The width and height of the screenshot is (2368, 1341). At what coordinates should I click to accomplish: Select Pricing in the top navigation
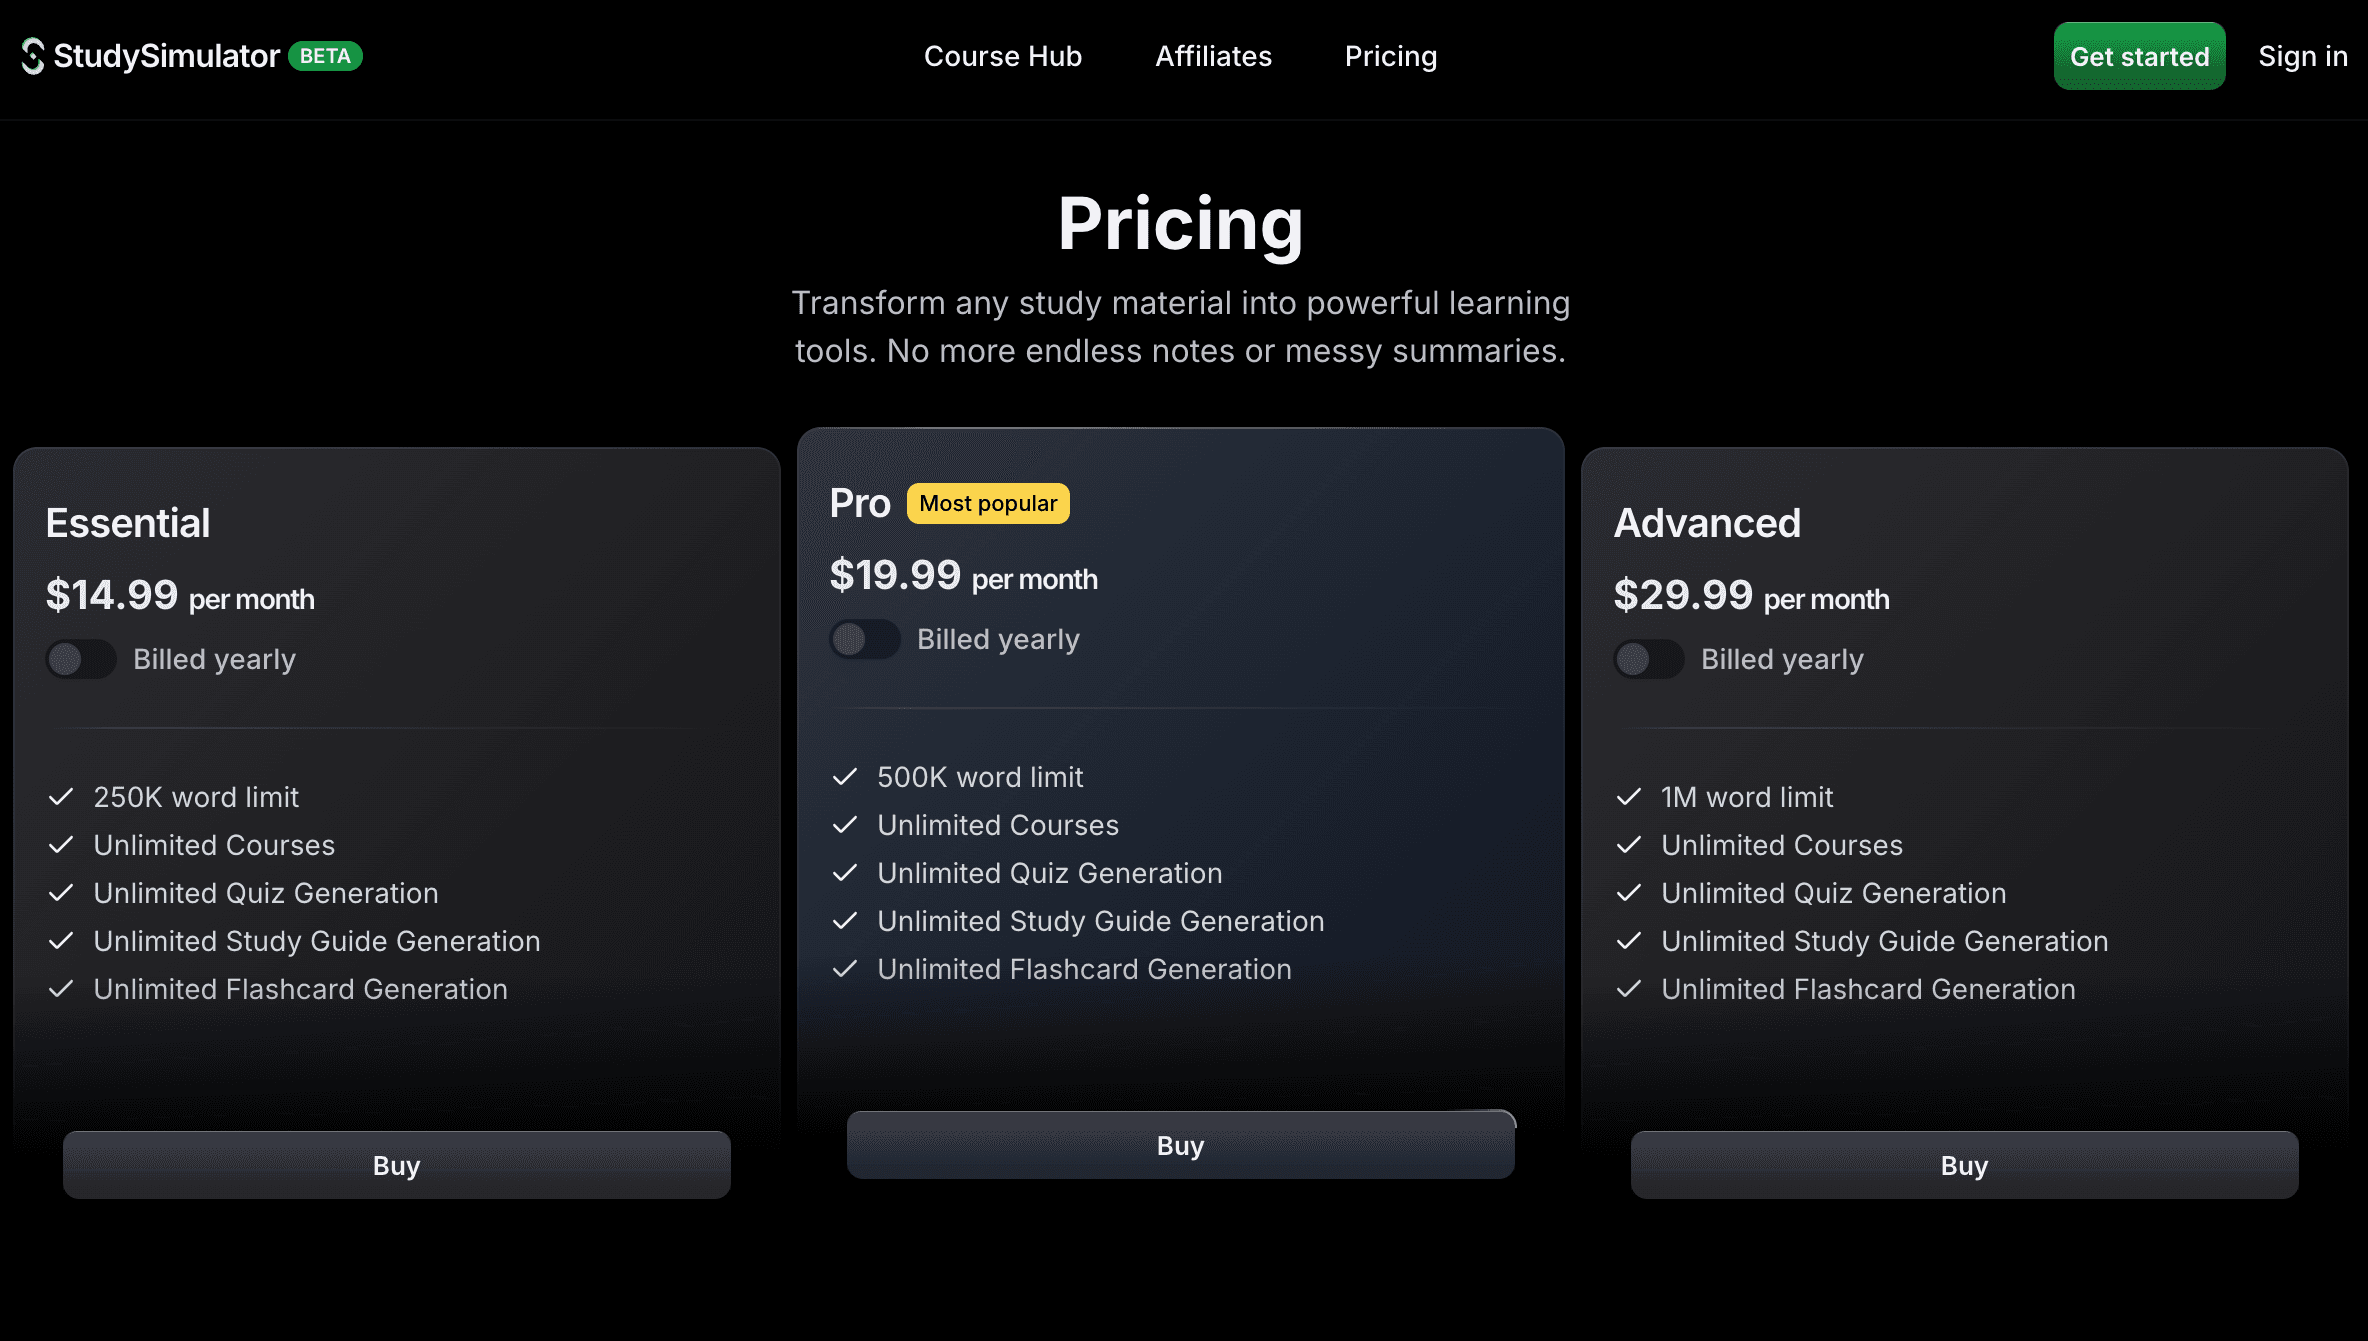(1390, 56)
